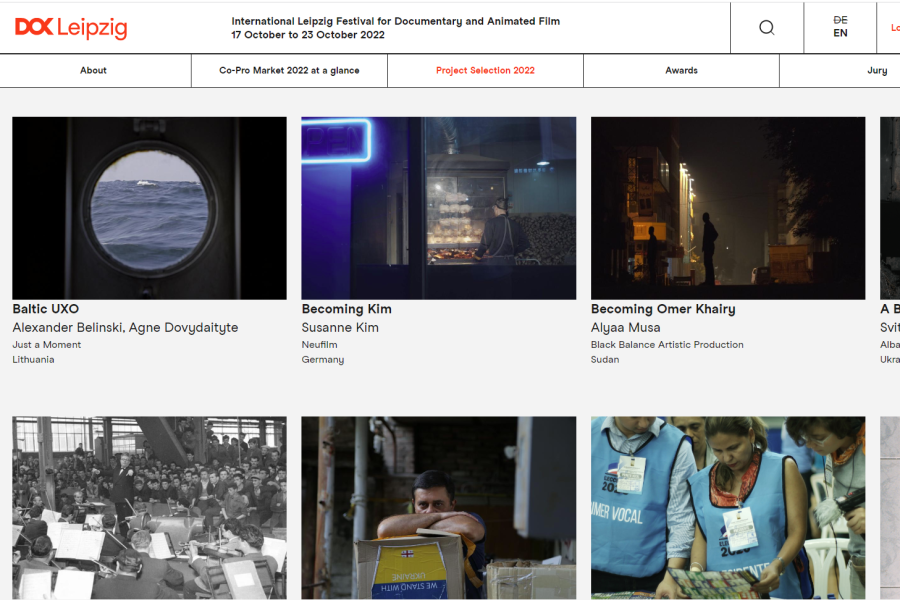Click the festival title text in header

pyautogui.click(x=395, y=21)
